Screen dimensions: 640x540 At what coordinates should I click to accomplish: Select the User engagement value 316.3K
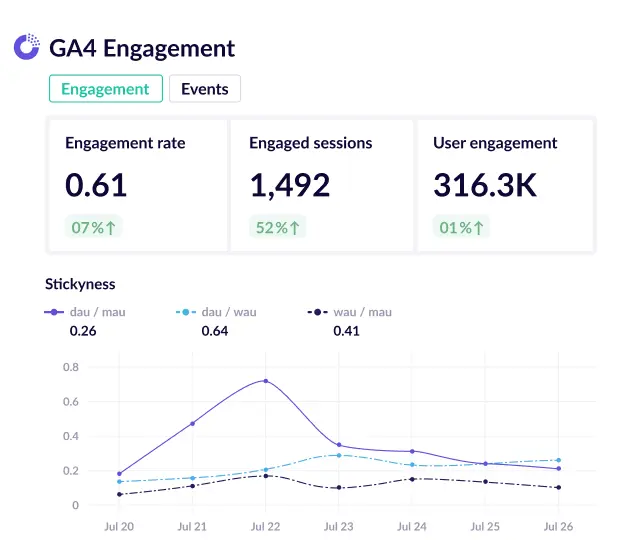point(485,185)
